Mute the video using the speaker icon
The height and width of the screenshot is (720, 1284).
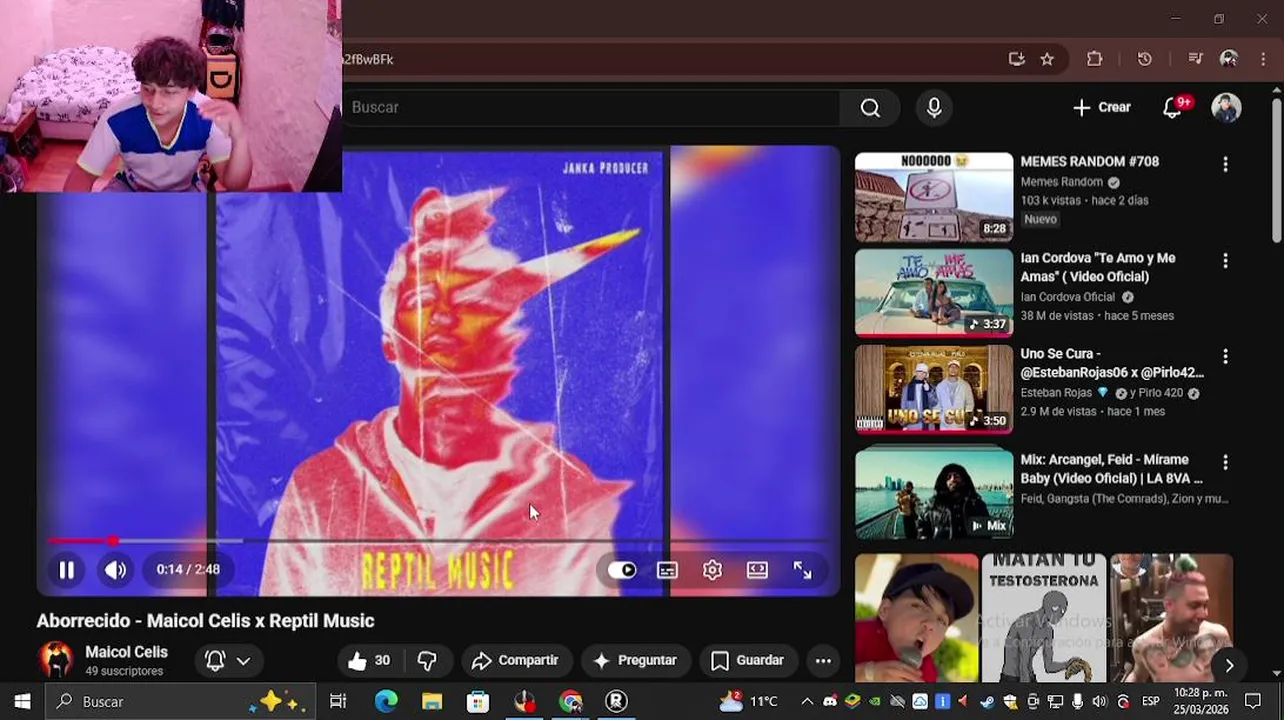[x=116, y=570]
